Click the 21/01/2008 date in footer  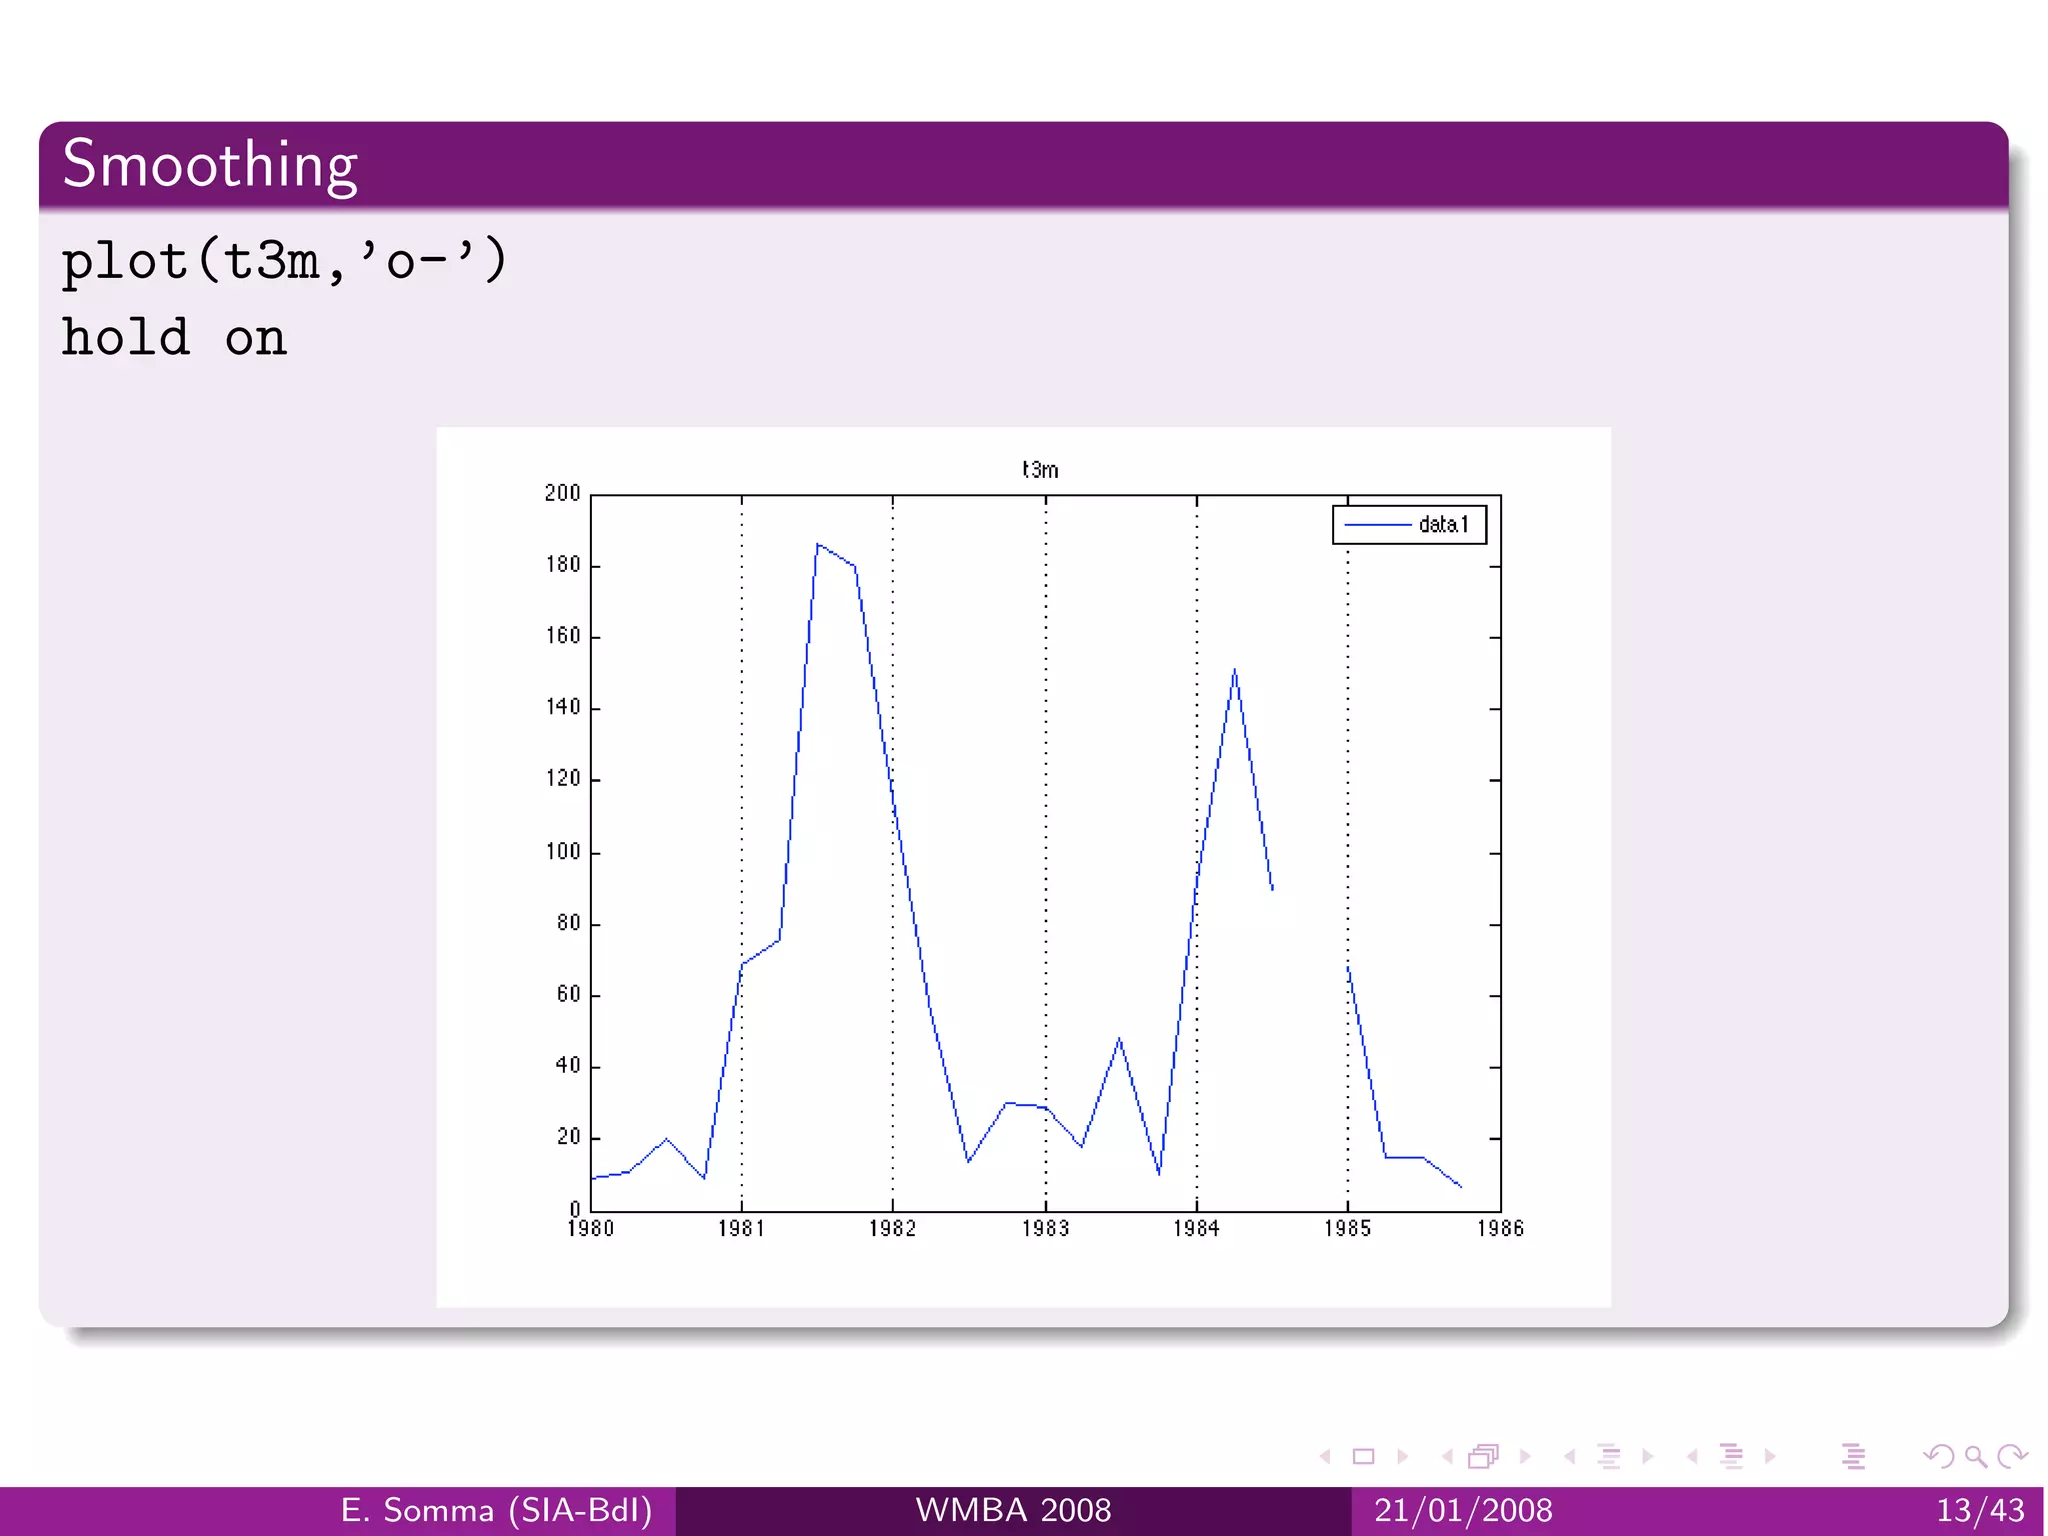pos(1463,1510)
